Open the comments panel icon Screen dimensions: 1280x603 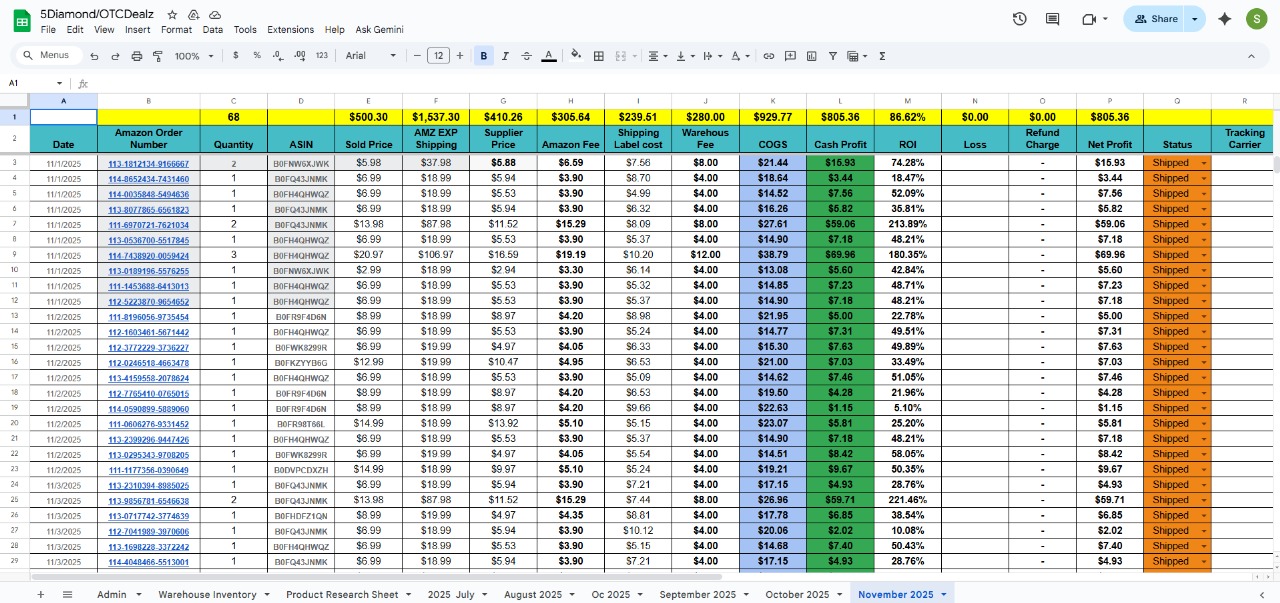point(1052,19)
